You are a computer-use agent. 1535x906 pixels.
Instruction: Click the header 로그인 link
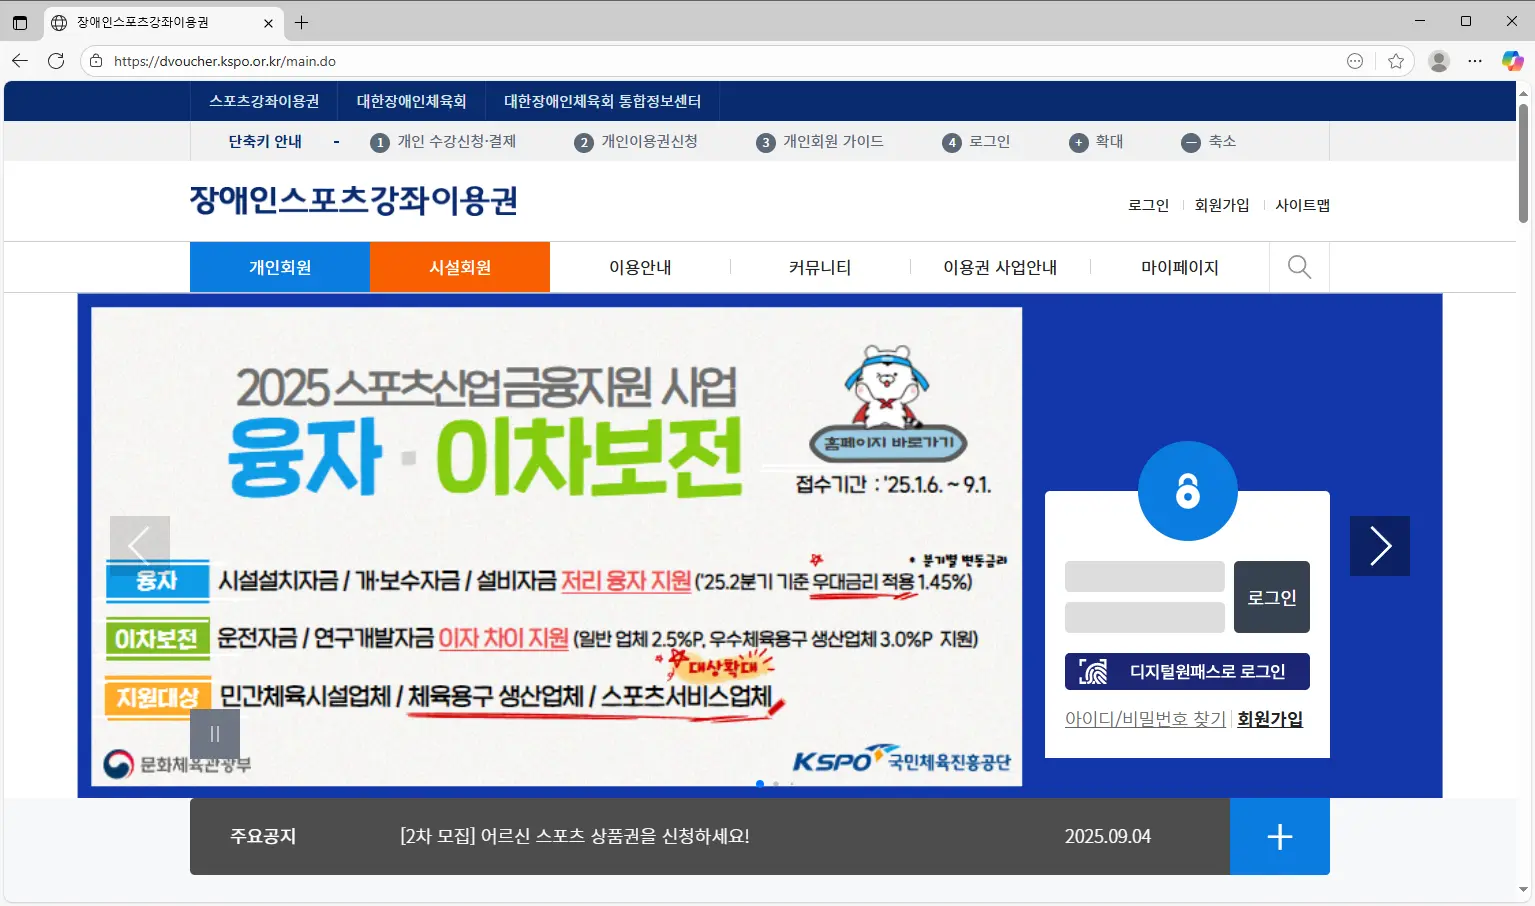1148,205
